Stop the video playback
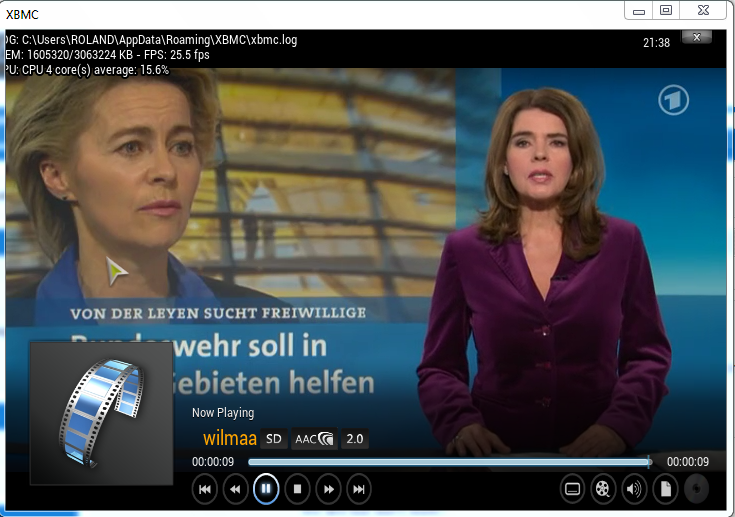735x517 pixels. point(297,489)
